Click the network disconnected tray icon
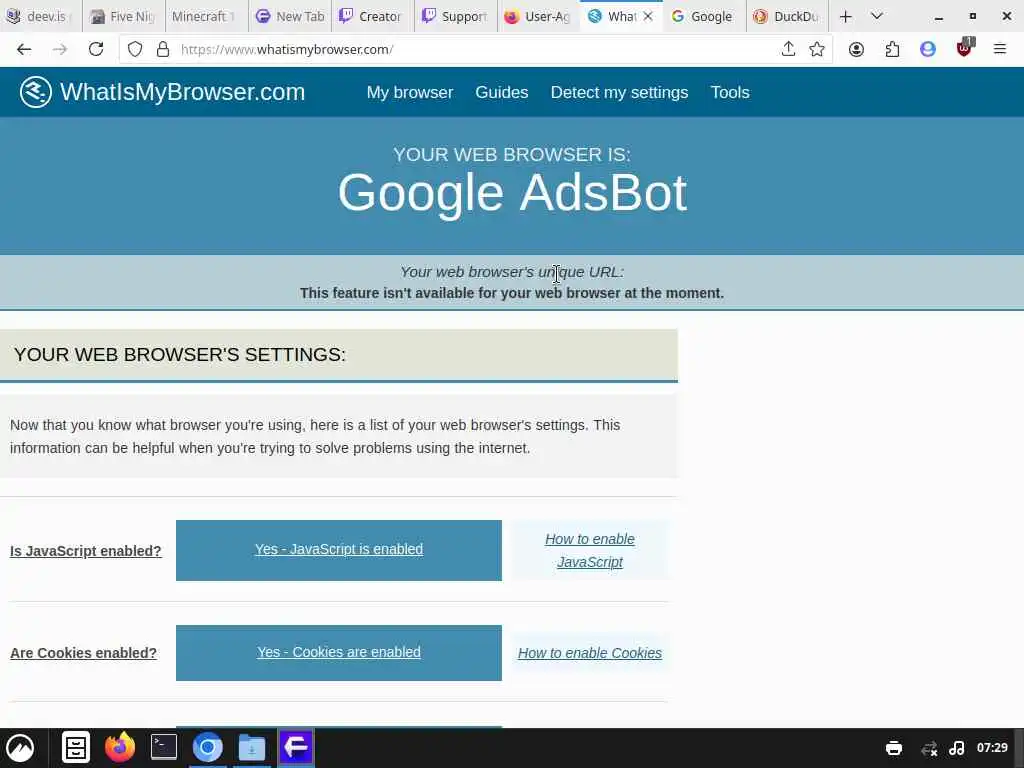 coord(929,748)
